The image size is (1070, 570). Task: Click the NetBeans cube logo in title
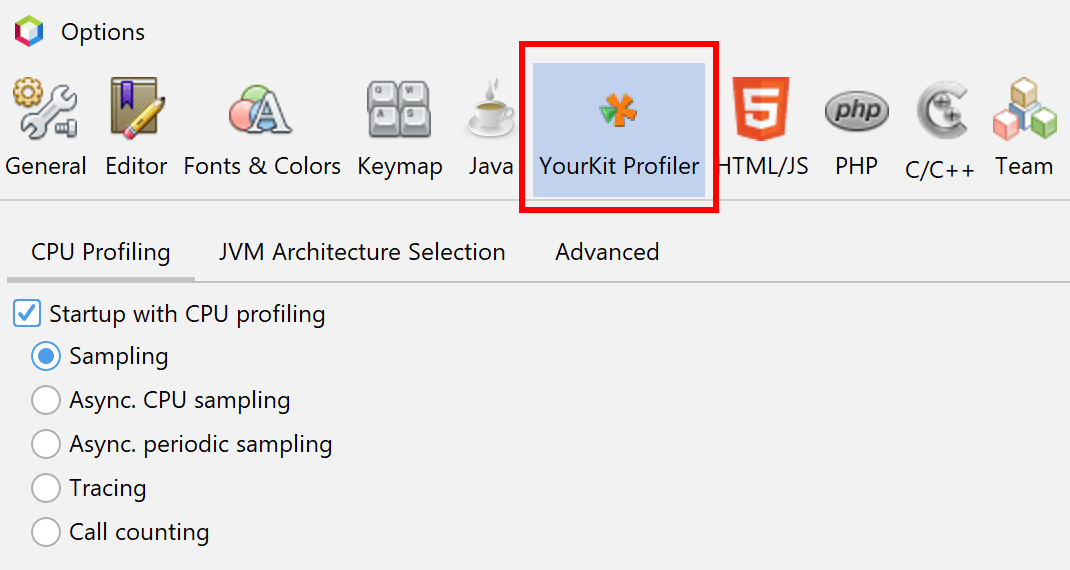click(29, 31)
